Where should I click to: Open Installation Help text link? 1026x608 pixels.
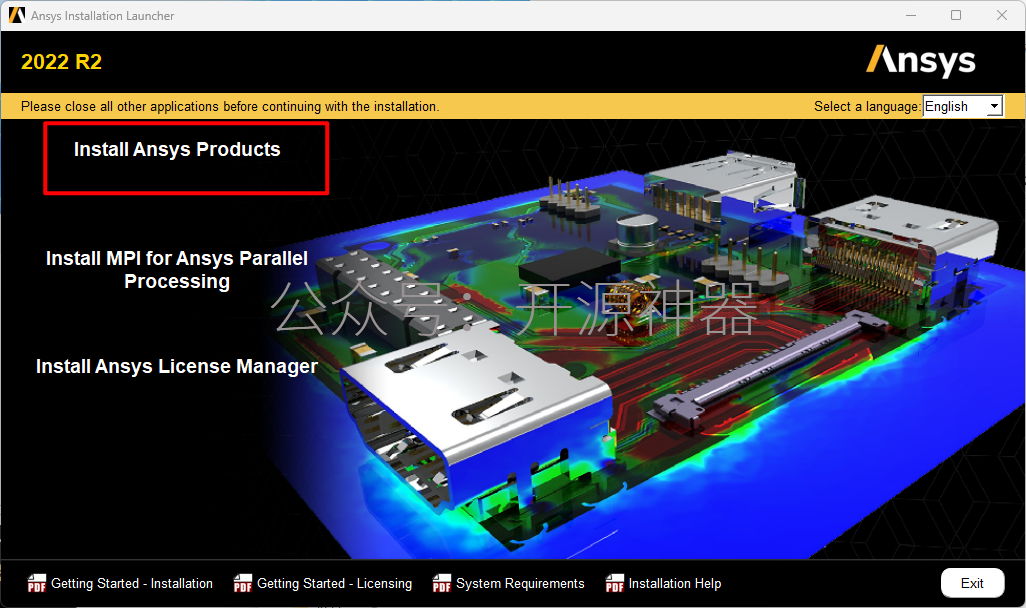click(x=675, y=583)
